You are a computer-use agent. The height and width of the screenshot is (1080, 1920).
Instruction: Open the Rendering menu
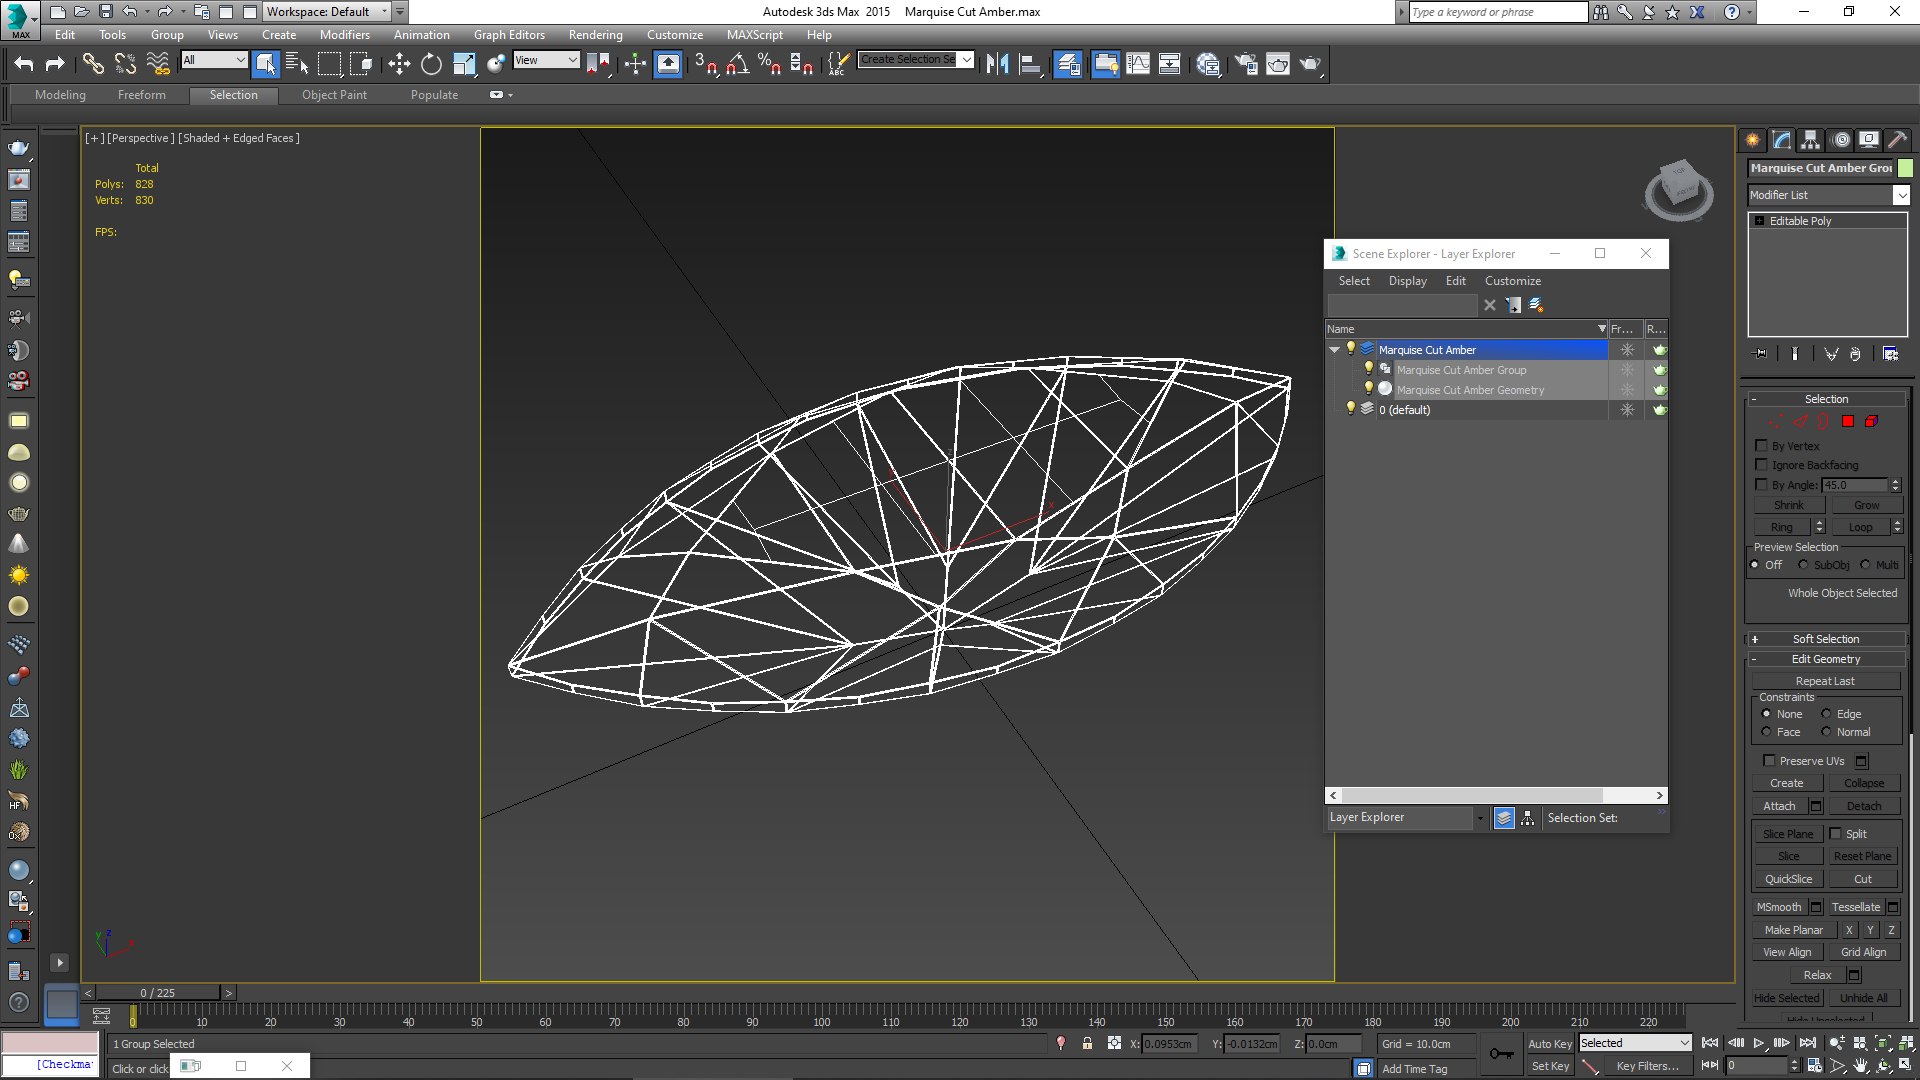[595, 35]
